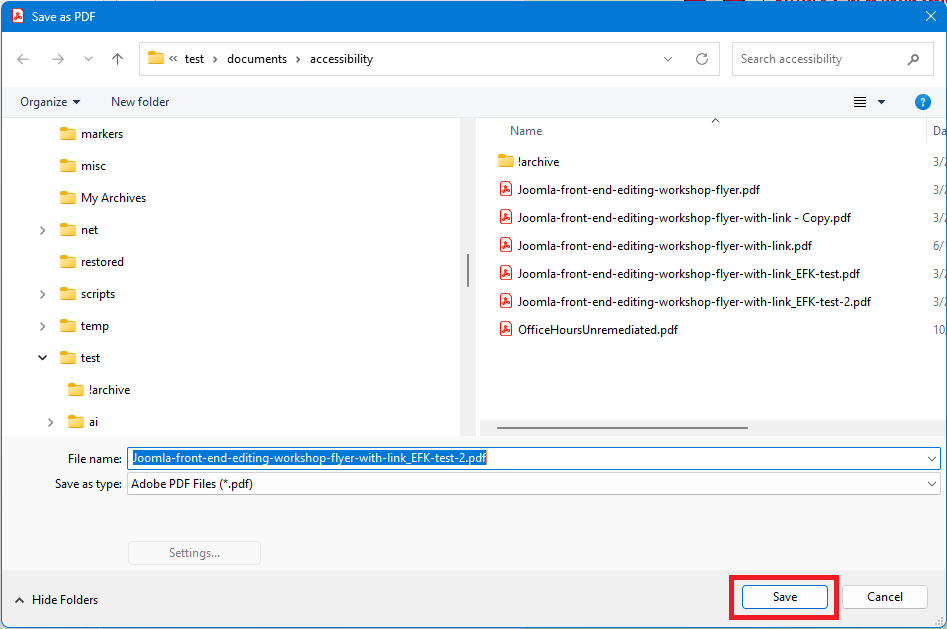This screenshot has height=629, width=947.
Task: Click the Search accessibility field
Action: [x=833, y=59]
